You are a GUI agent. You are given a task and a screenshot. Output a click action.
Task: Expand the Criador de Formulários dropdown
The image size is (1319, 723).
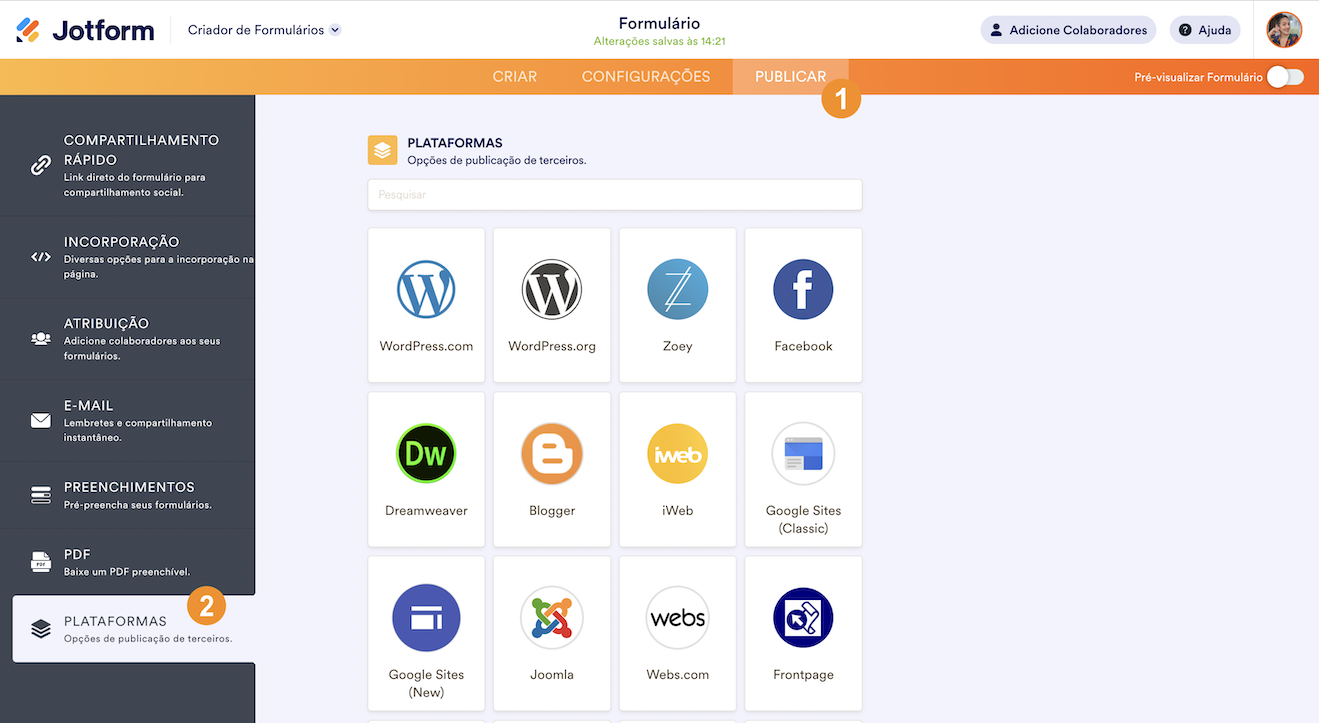(x=265, y=30)
